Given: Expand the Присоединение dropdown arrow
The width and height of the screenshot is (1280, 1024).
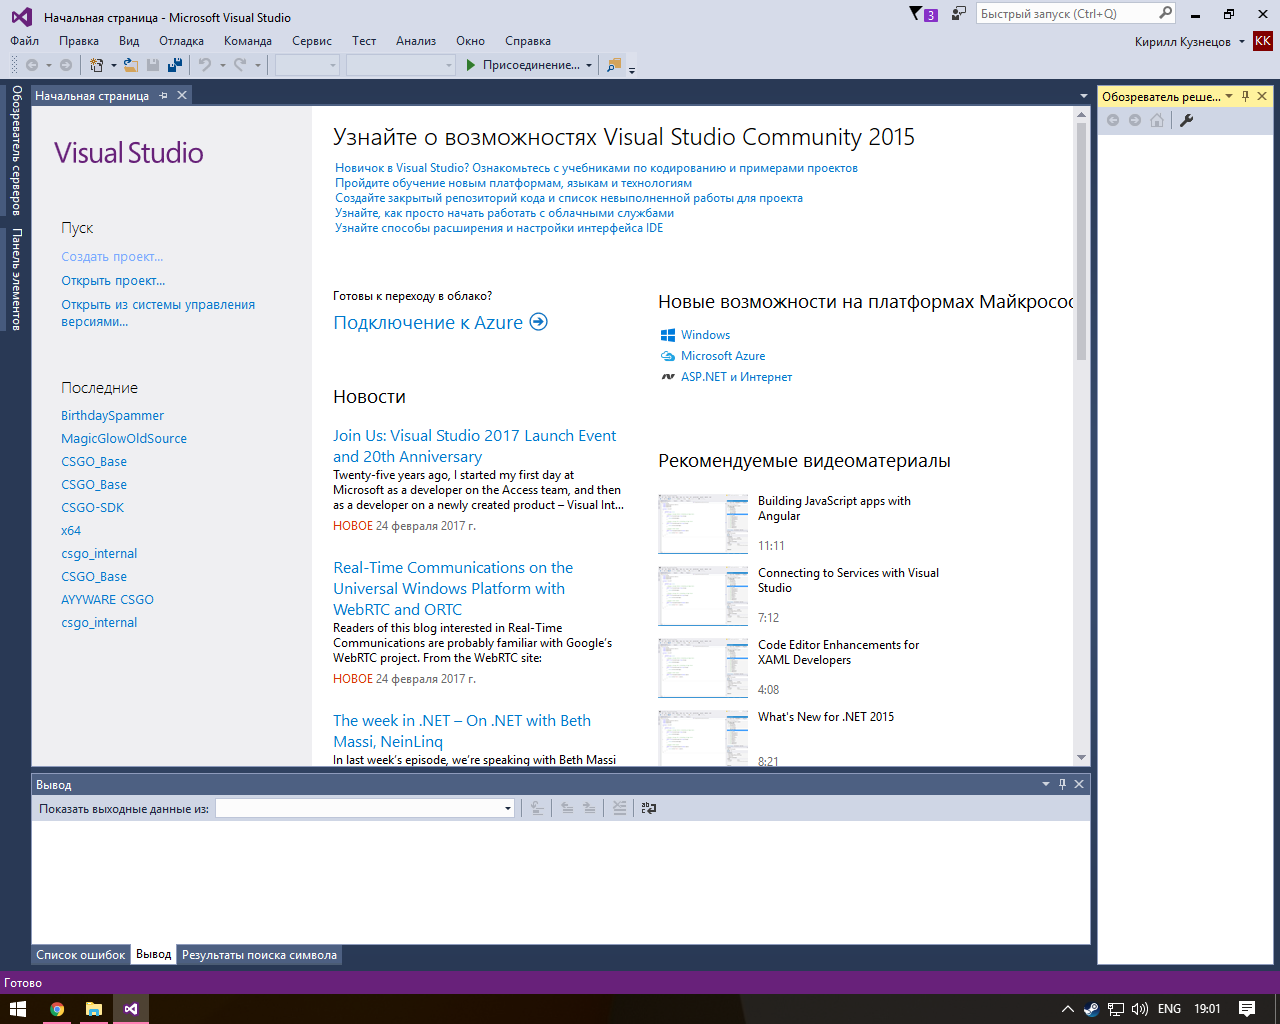Looking at the screenshot, I should tap(589, 65).
